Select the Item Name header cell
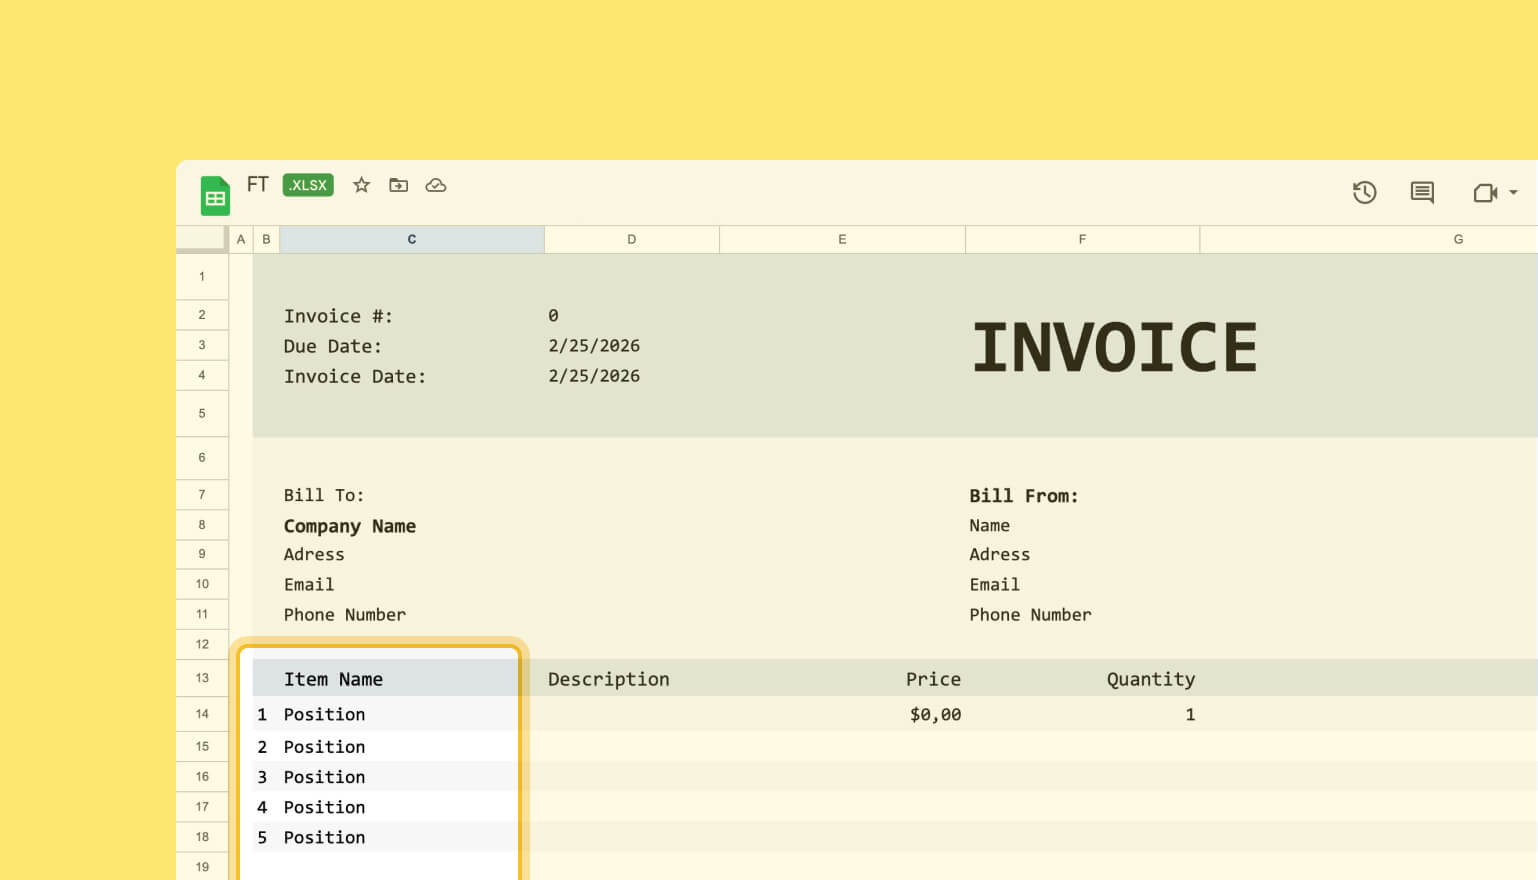 point(333,679)
